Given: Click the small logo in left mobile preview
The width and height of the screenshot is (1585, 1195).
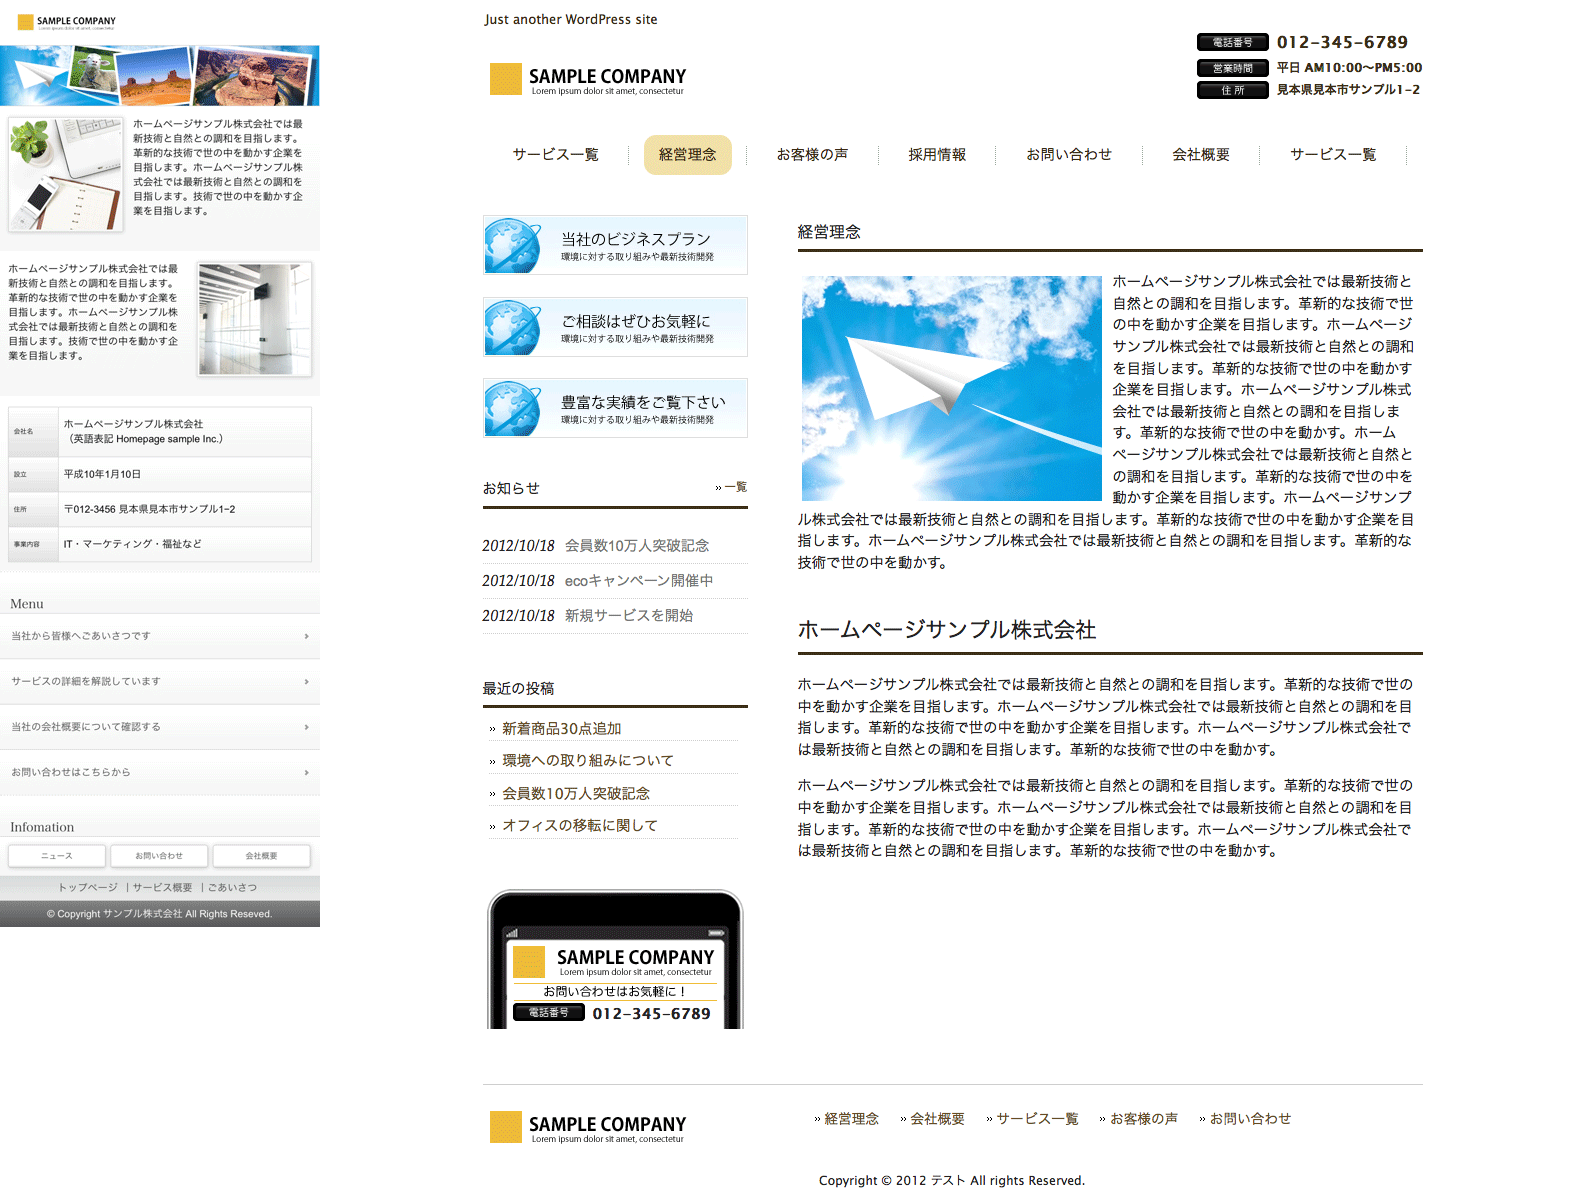Looking at the screenshot, I should pyautogui.click(x=66, y=21).
